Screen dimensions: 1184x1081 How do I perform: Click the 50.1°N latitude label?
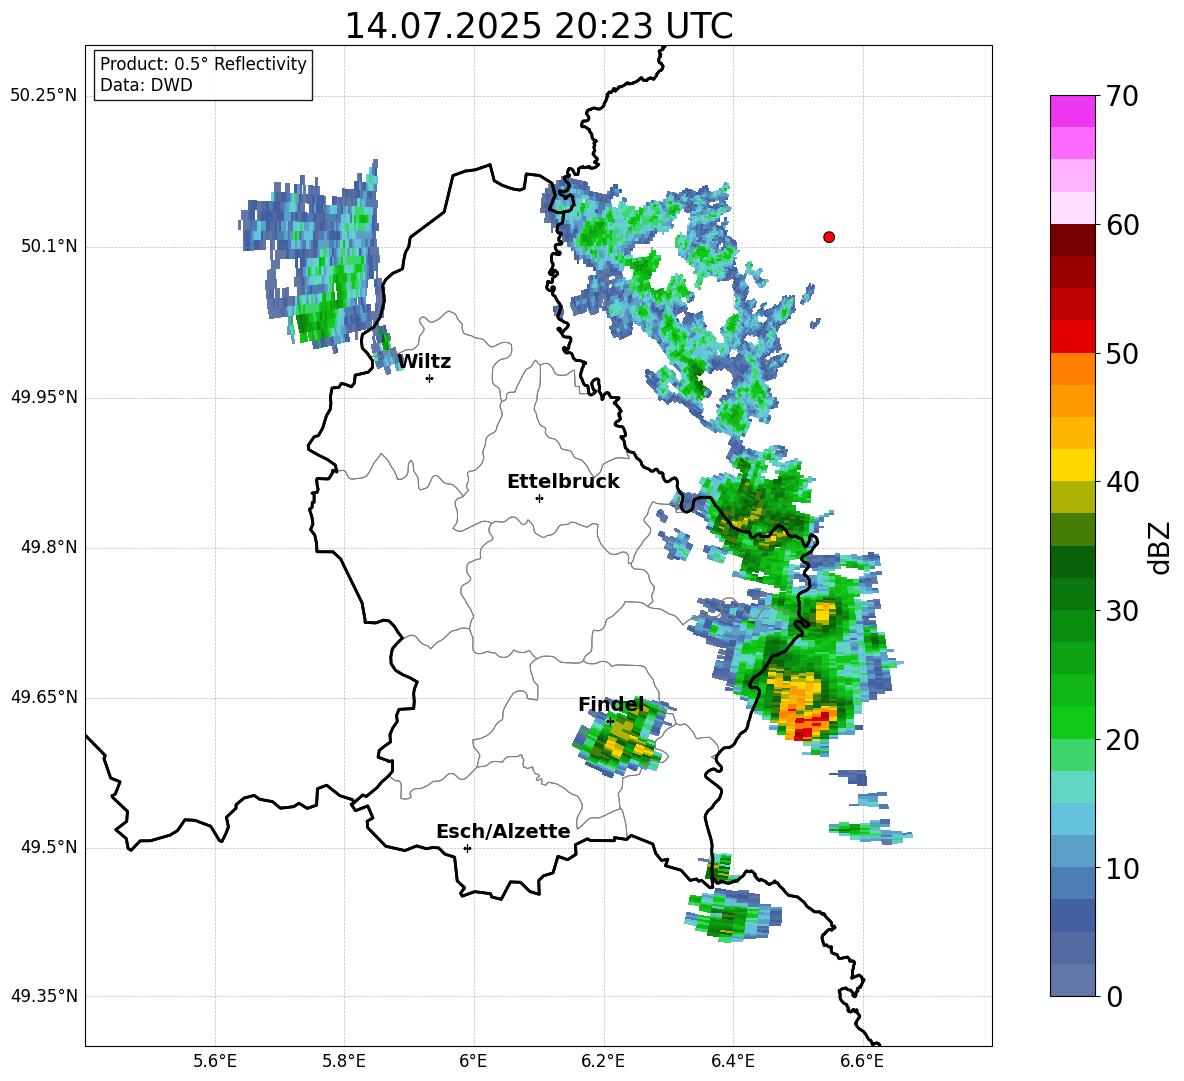pyautogui.click(x=49, y=246)
